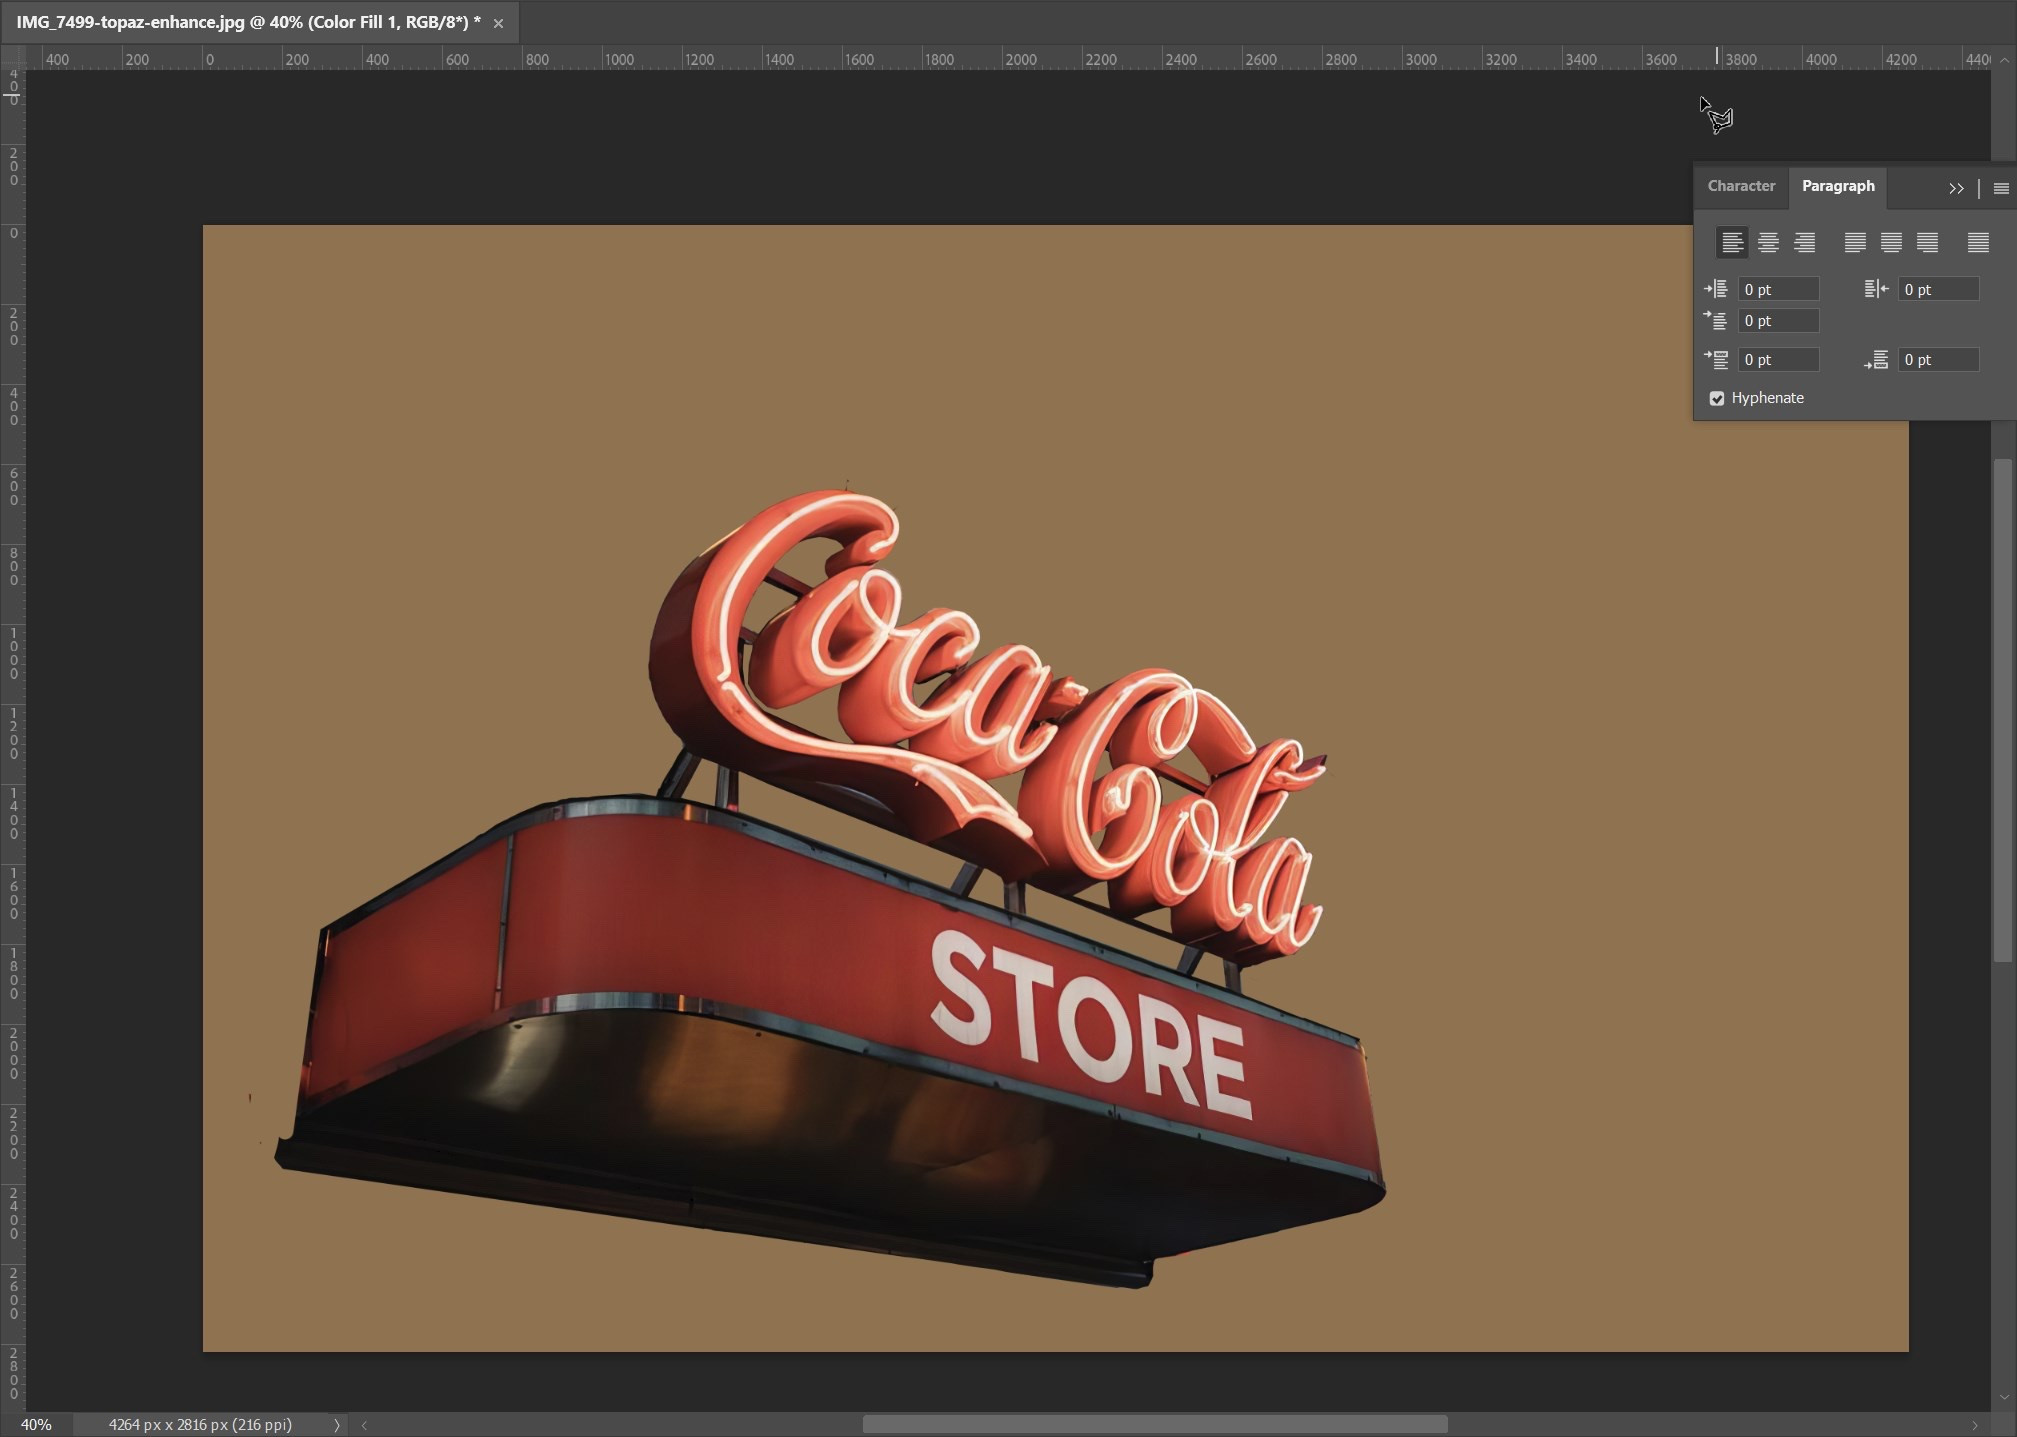
Task: Edit the space after paragraph field
Action: [x=1938, y=359]
